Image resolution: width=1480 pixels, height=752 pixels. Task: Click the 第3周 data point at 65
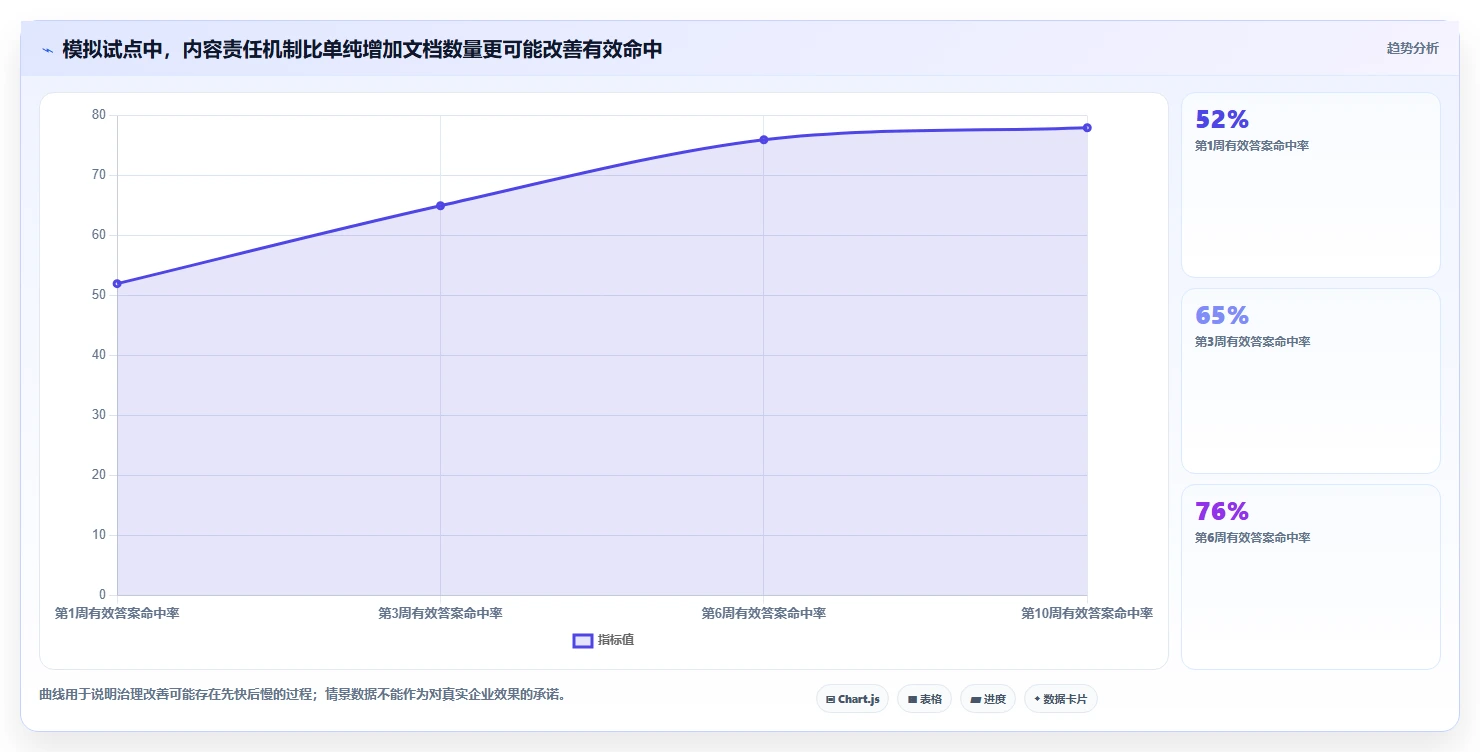(x=440, y=206)
